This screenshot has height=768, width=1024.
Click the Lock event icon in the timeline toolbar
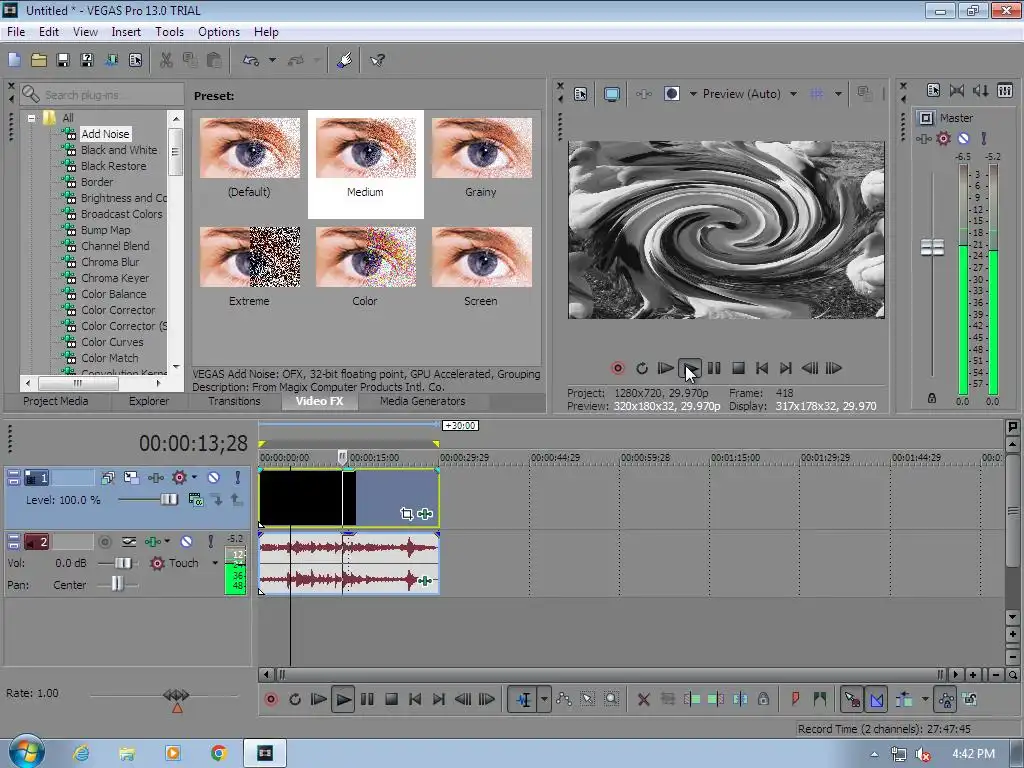[763, 699]
